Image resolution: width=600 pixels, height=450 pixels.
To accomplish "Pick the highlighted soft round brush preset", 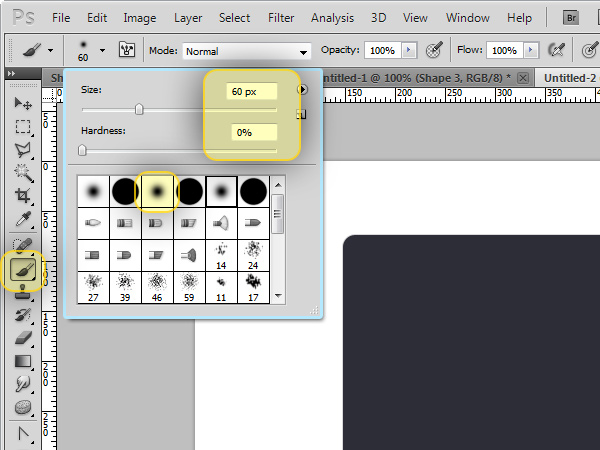I will tap(157, 191).
